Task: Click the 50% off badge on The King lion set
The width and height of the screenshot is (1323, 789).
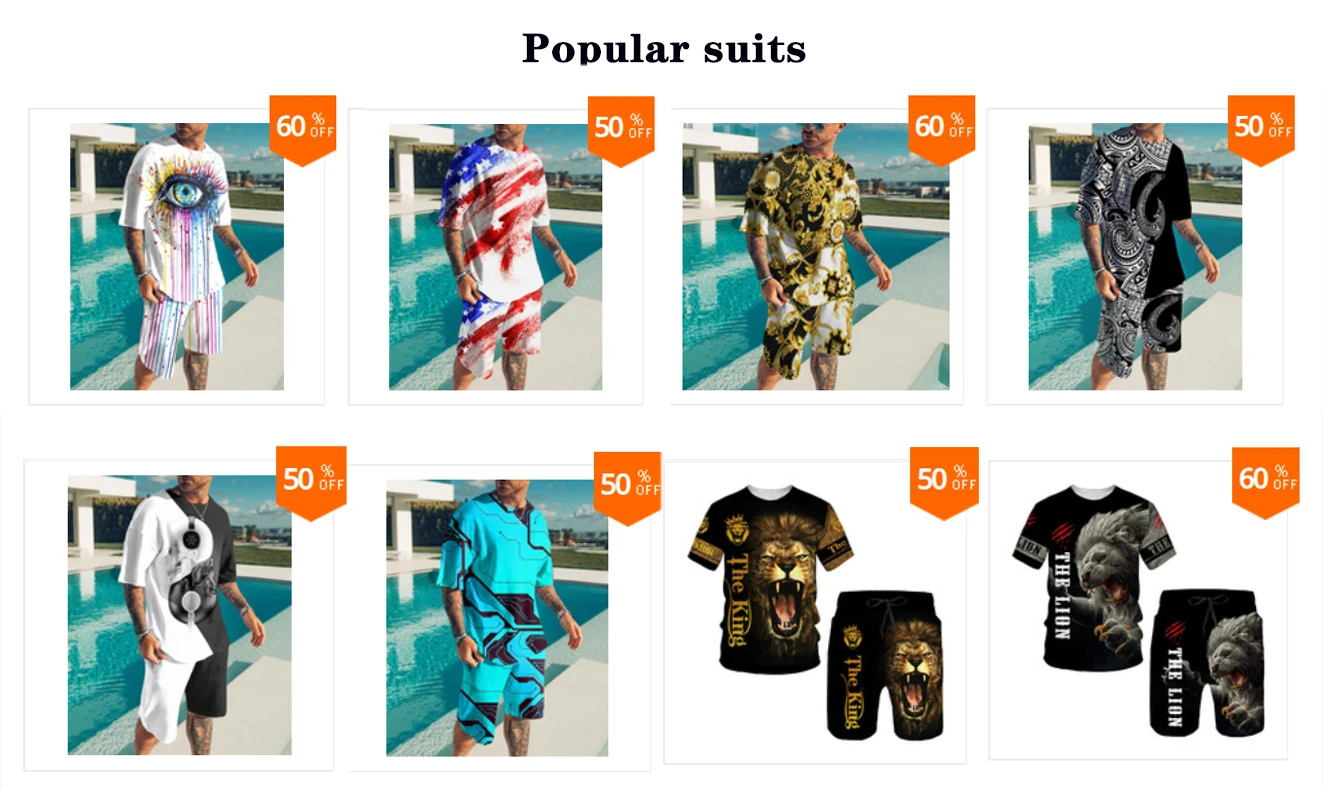Action: (944, 482)
